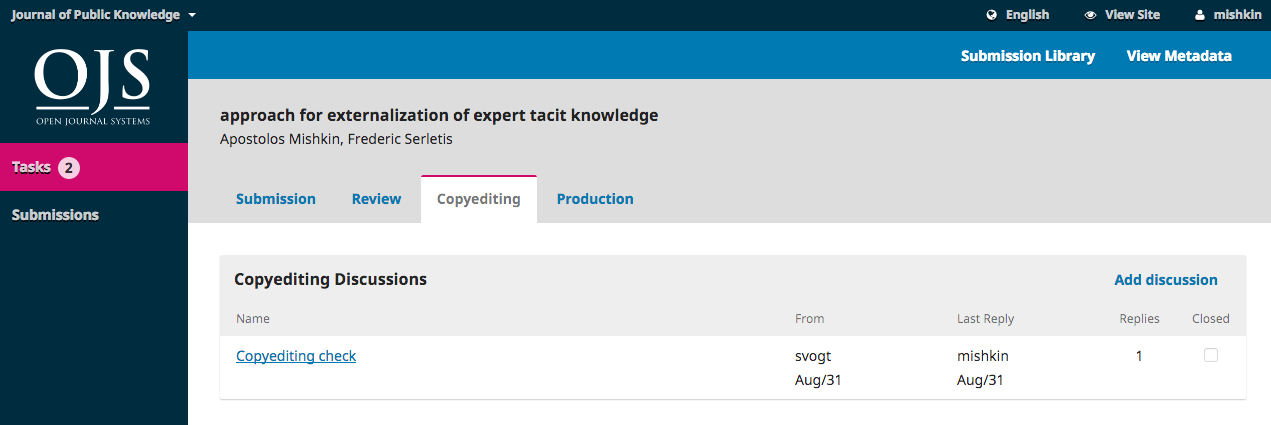Click Add discussion

coord(1166,280)
